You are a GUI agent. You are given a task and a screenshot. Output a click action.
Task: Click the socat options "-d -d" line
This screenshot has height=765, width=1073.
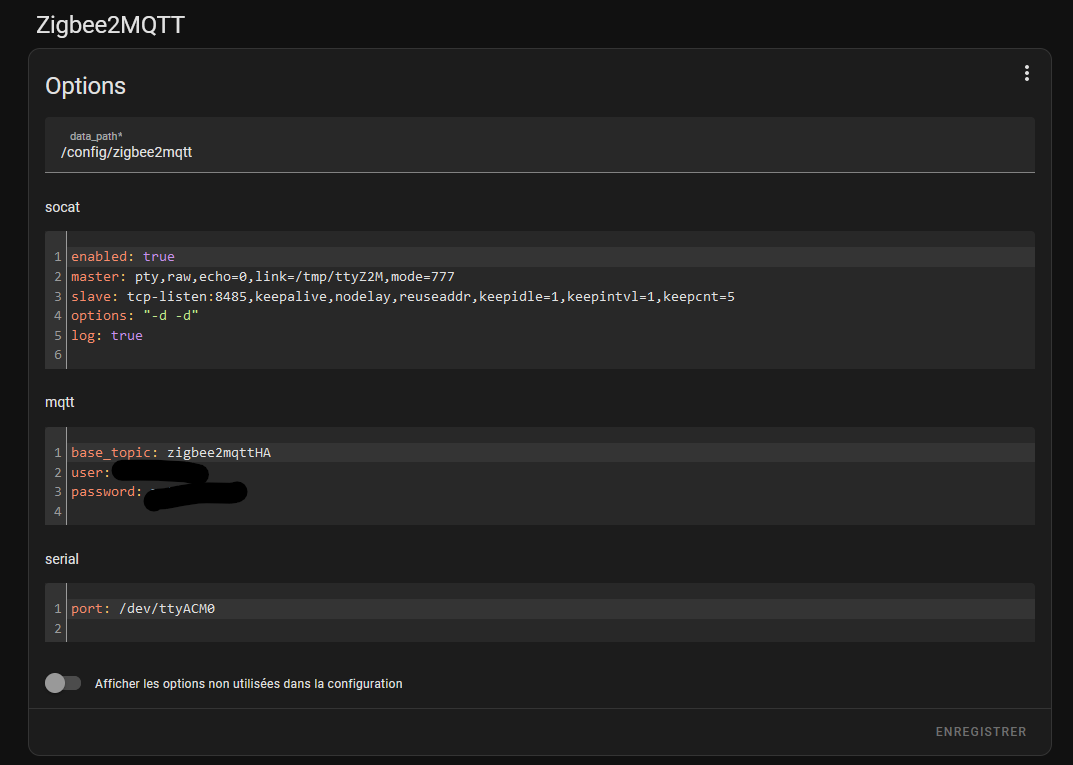pyautogui.click(x=135, y=316)
